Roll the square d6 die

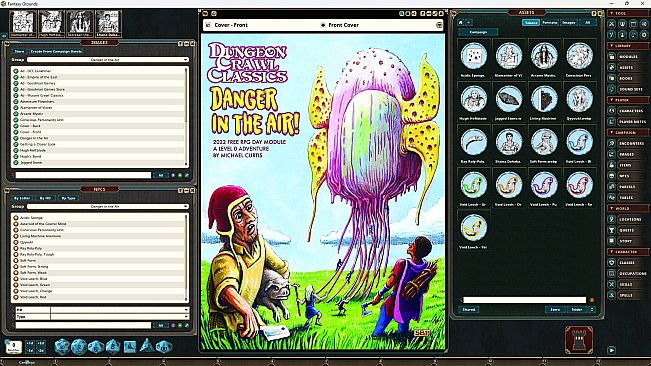[x=130, y=346]
